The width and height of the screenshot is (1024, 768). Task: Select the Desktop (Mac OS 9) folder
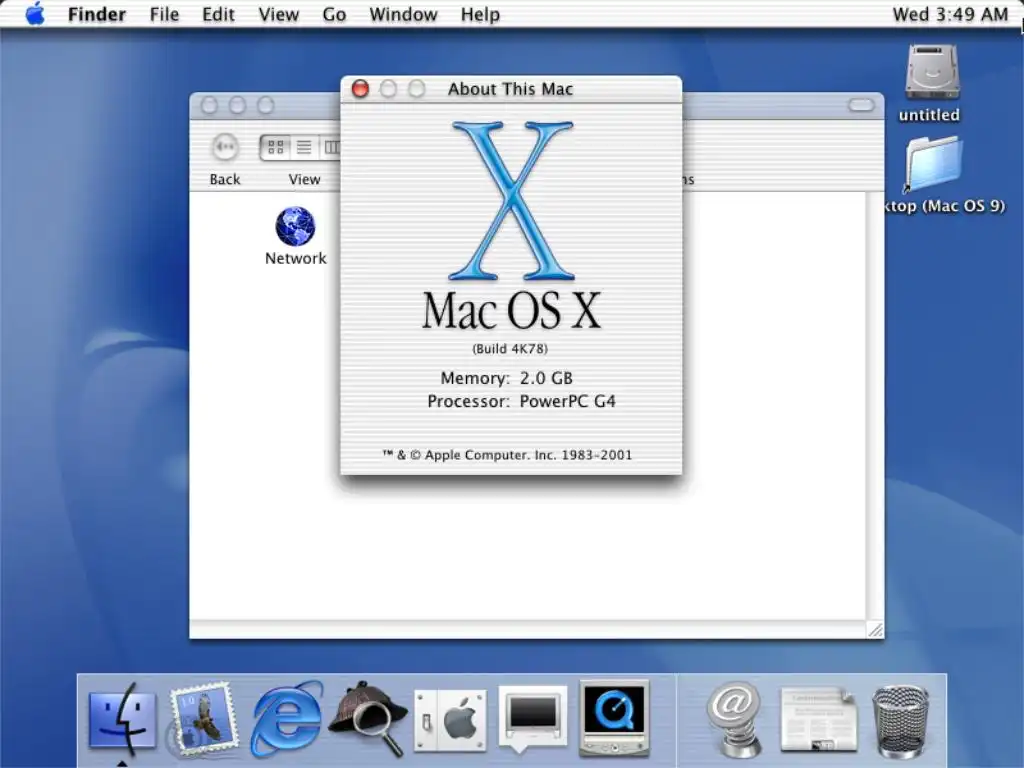tap(933, 163)
